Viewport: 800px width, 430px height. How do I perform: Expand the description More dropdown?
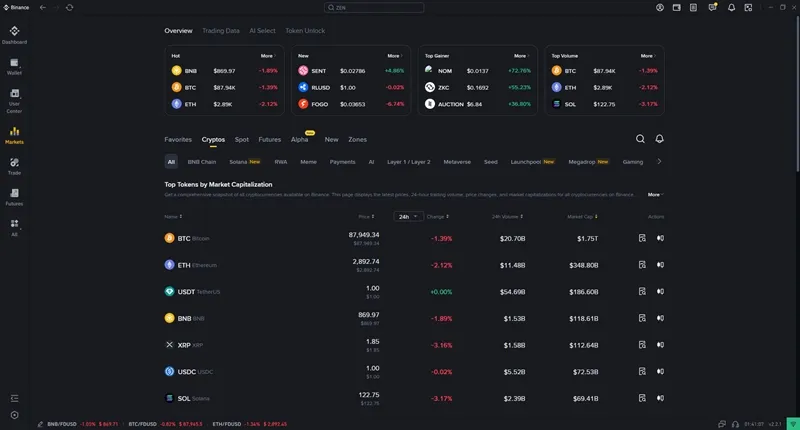pos(654,195)
